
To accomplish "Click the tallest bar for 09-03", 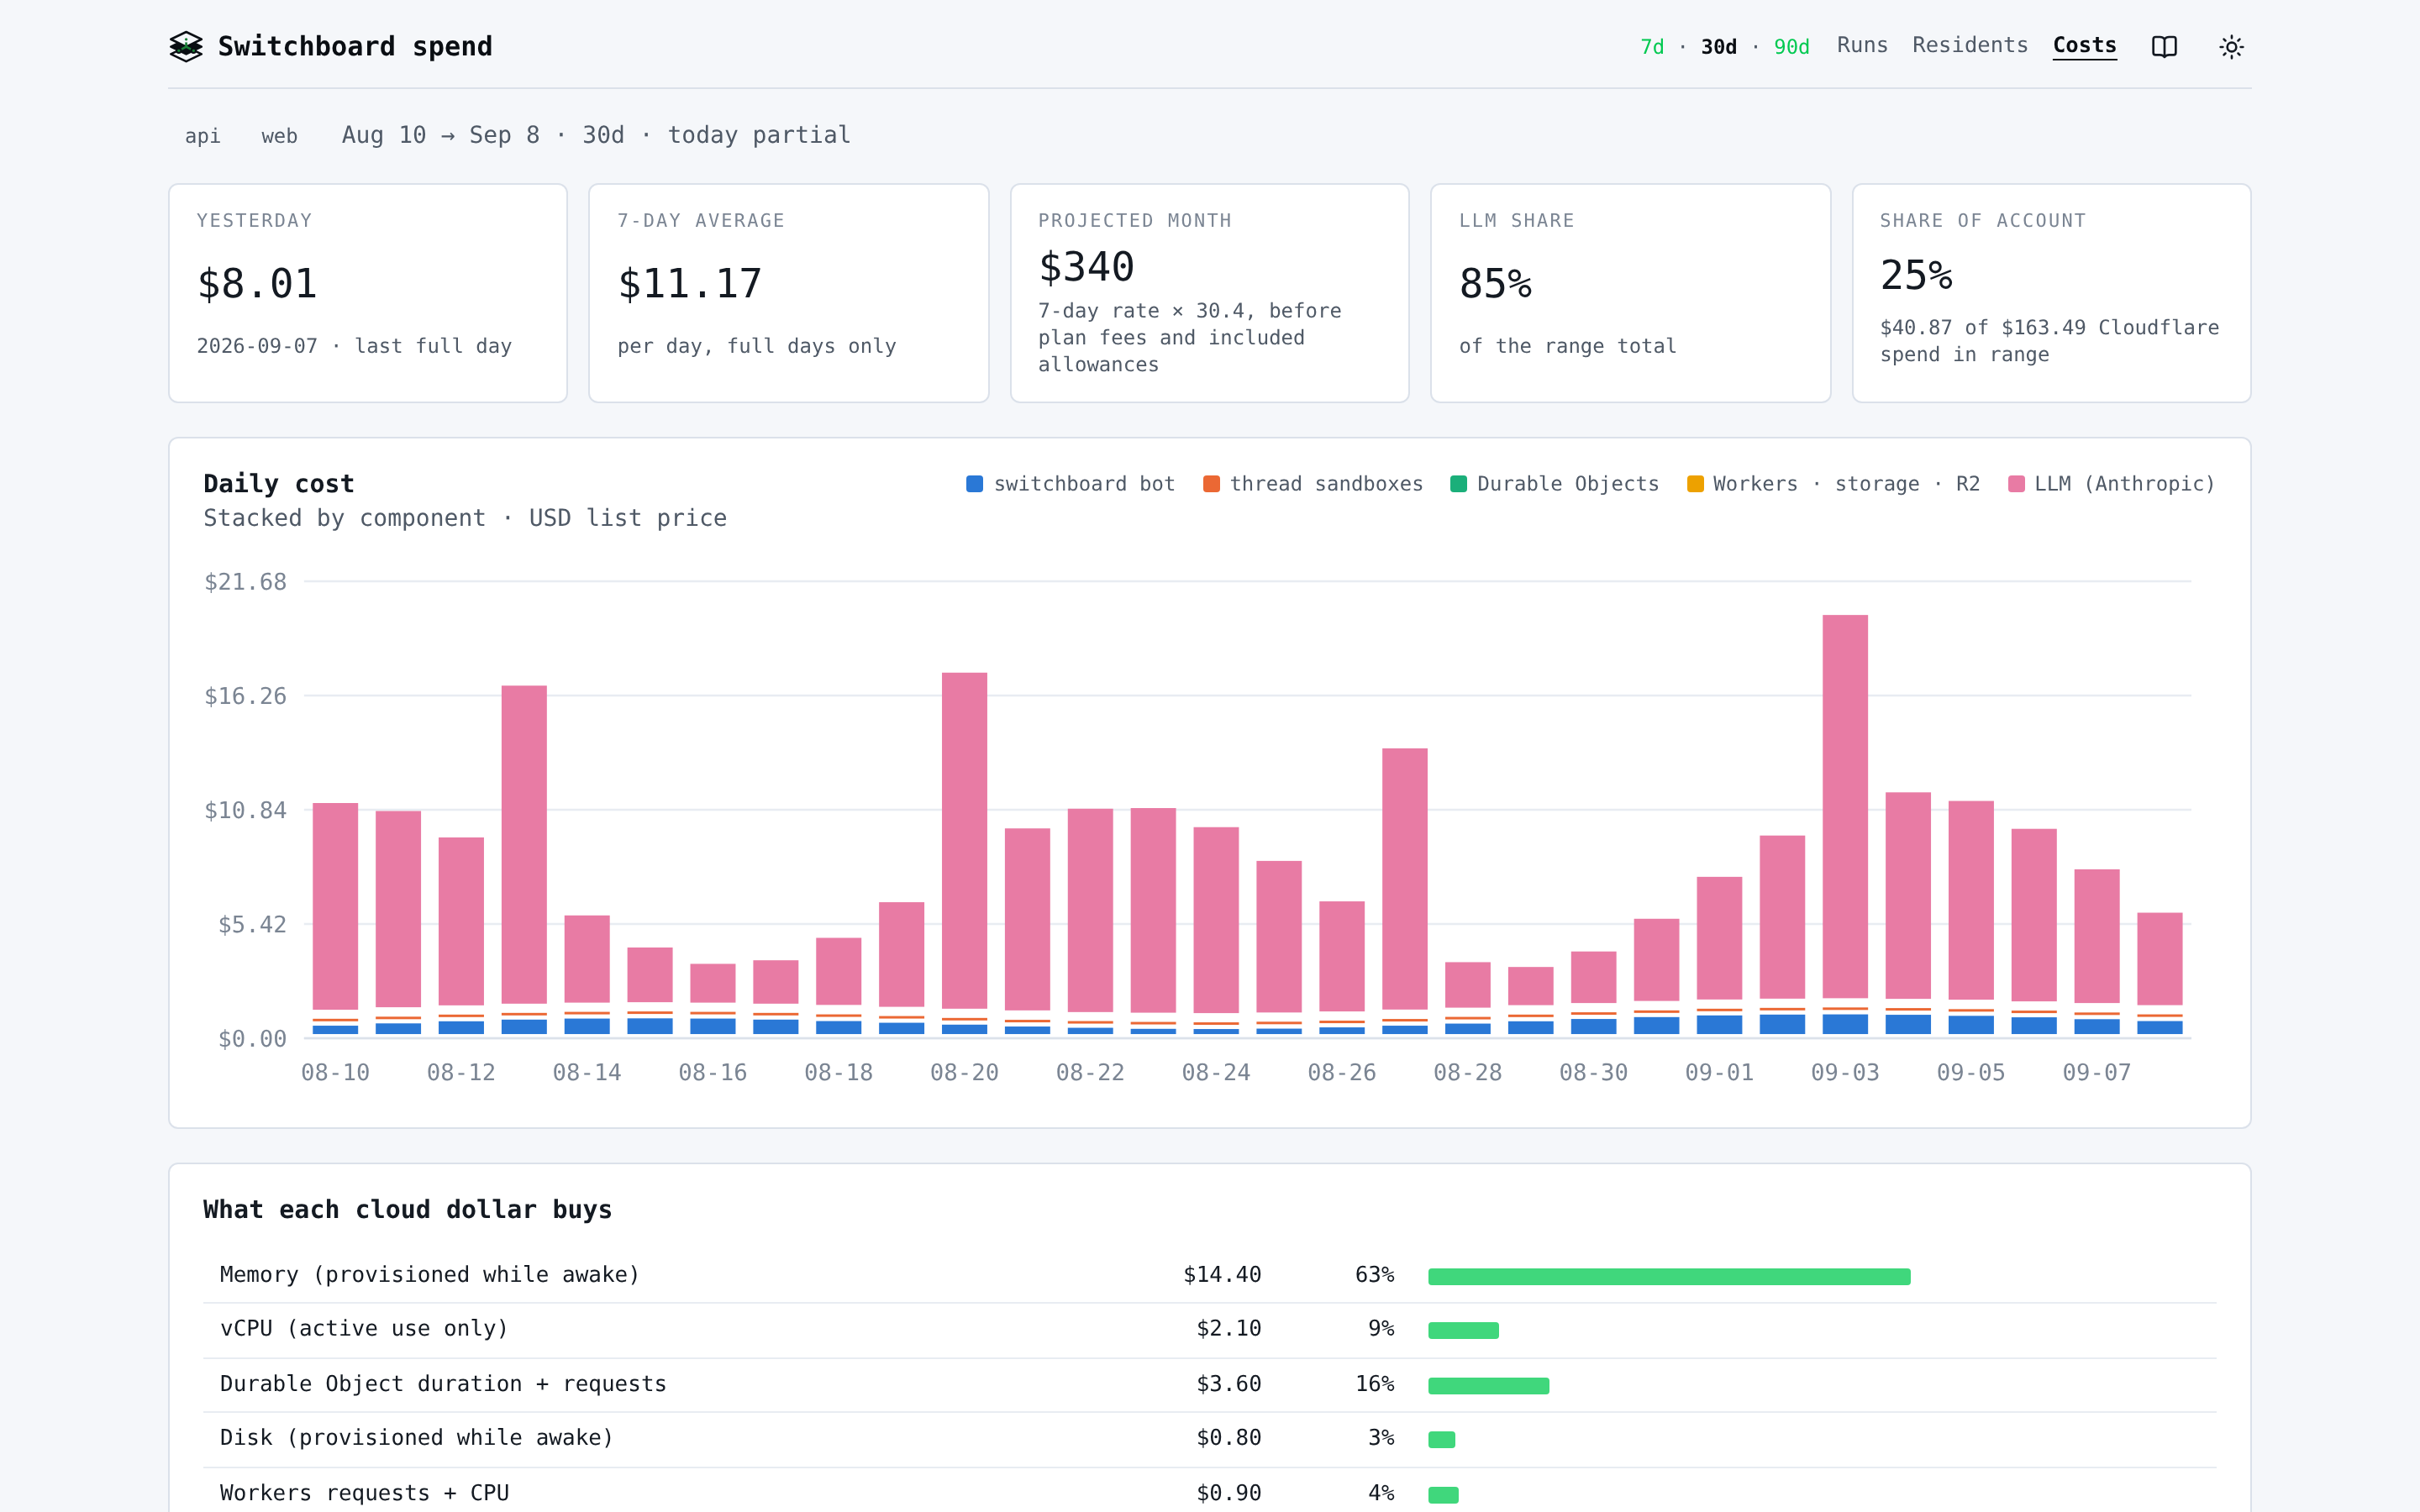I will point(1845,825).
